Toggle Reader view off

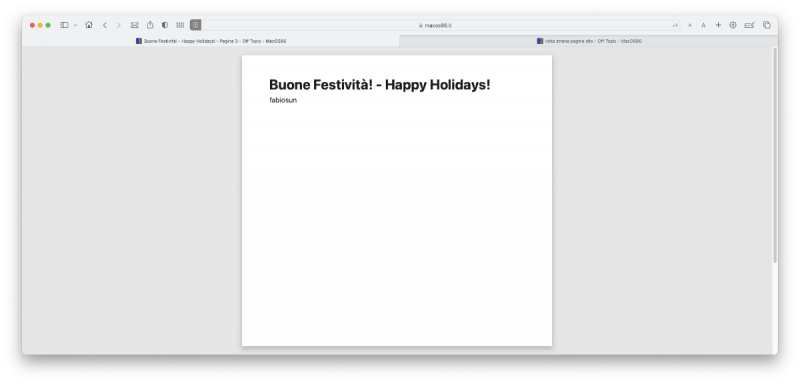point(195,25)
